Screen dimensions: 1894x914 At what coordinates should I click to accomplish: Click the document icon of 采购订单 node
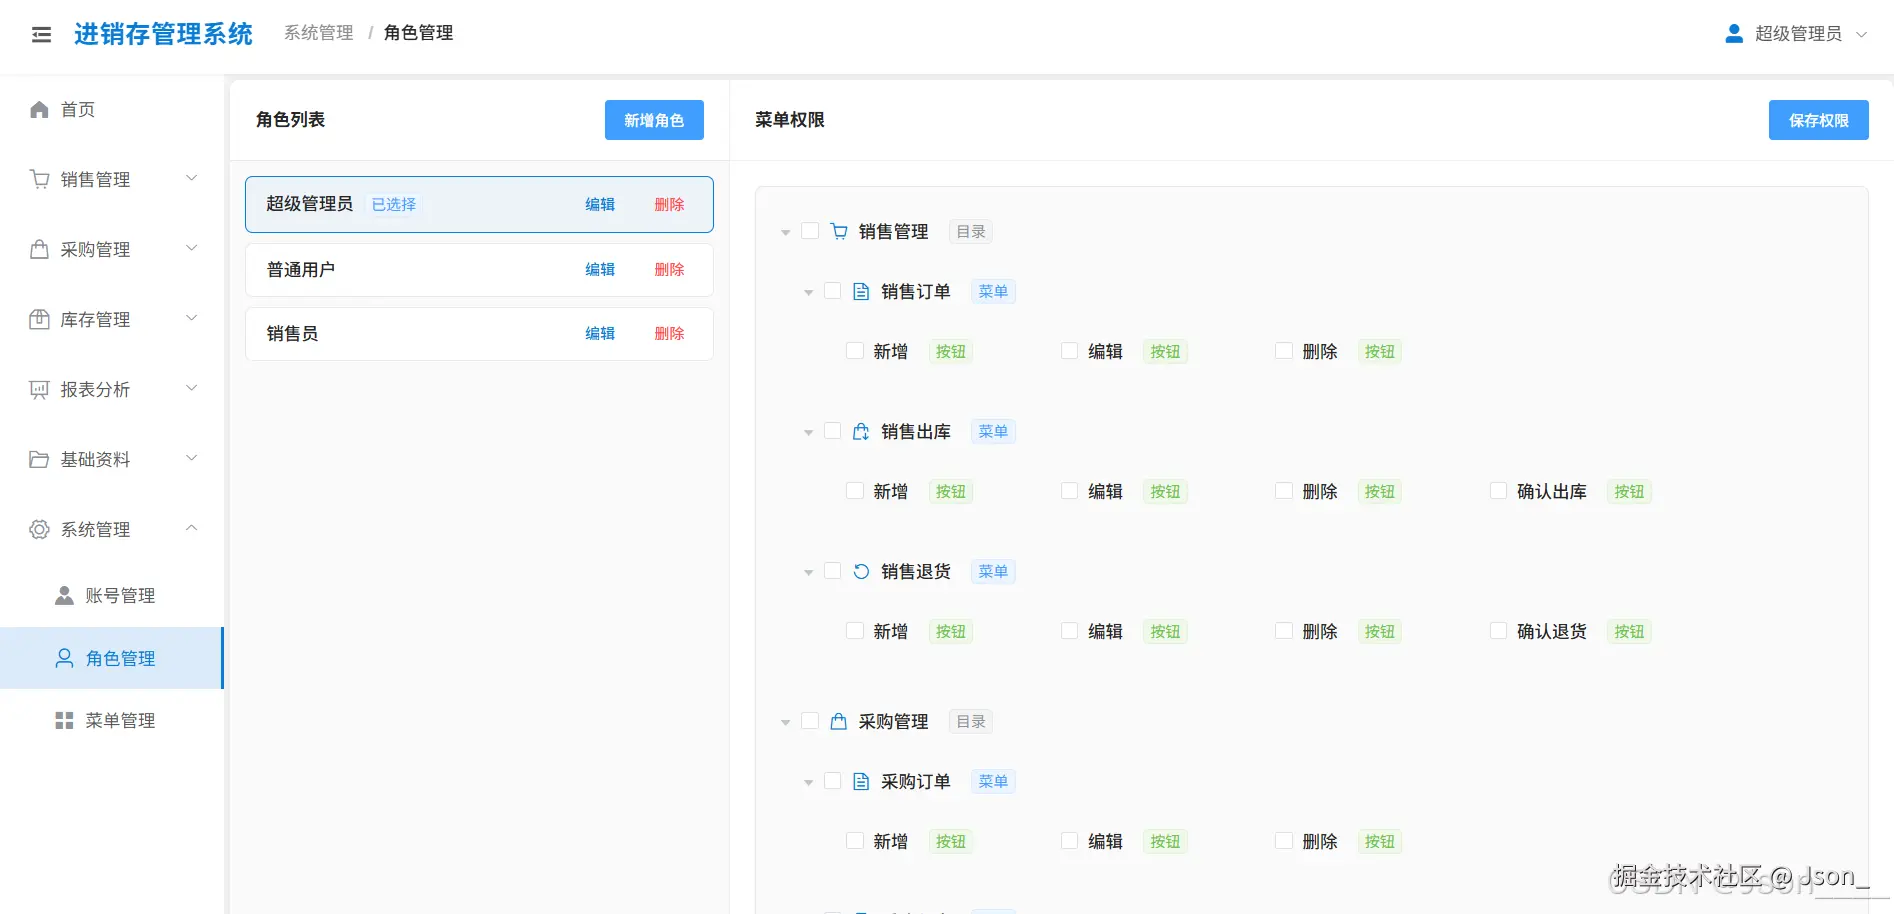point(861,781)
